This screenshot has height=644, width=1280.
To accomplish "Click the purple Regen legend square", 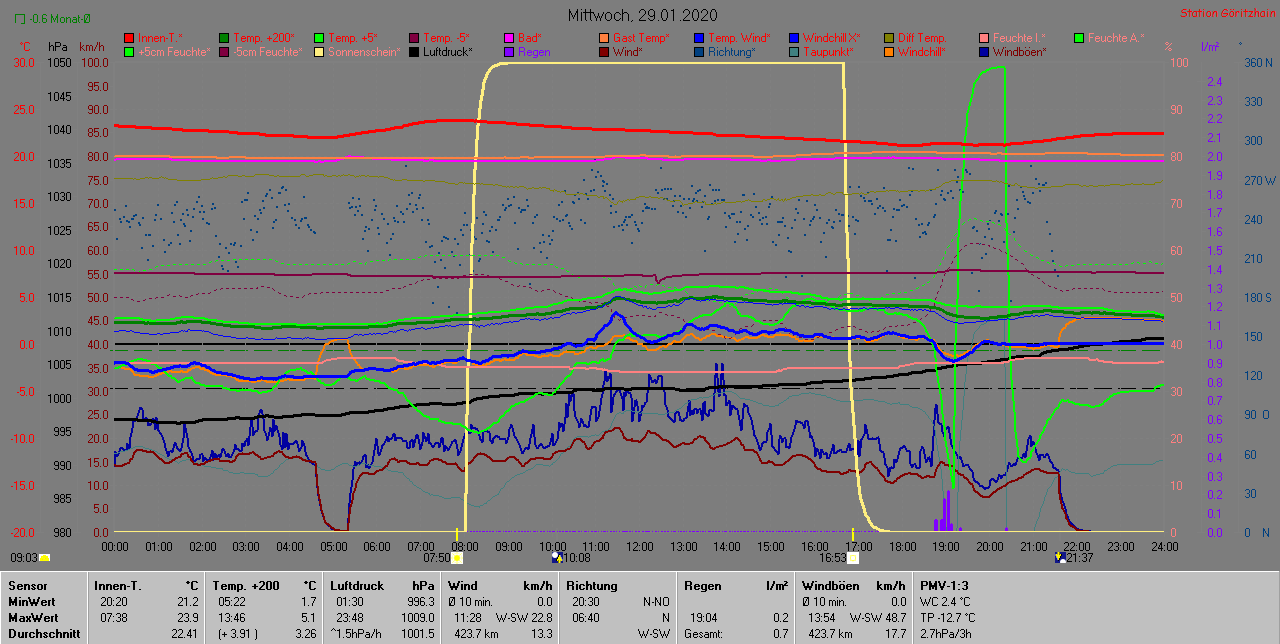I will (510, 51).
